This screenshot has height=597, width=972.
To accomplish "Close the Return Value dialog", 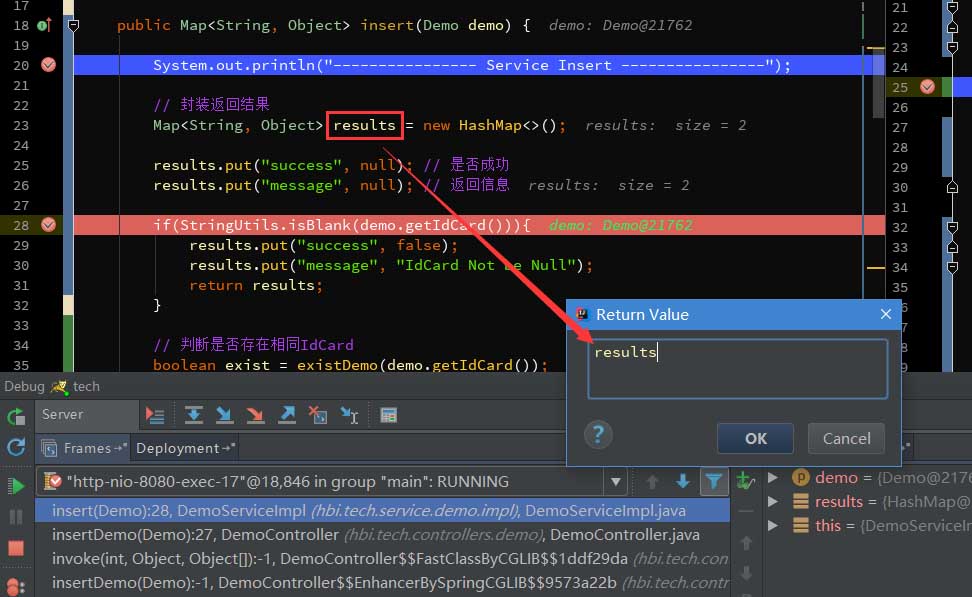I will 886,314.
